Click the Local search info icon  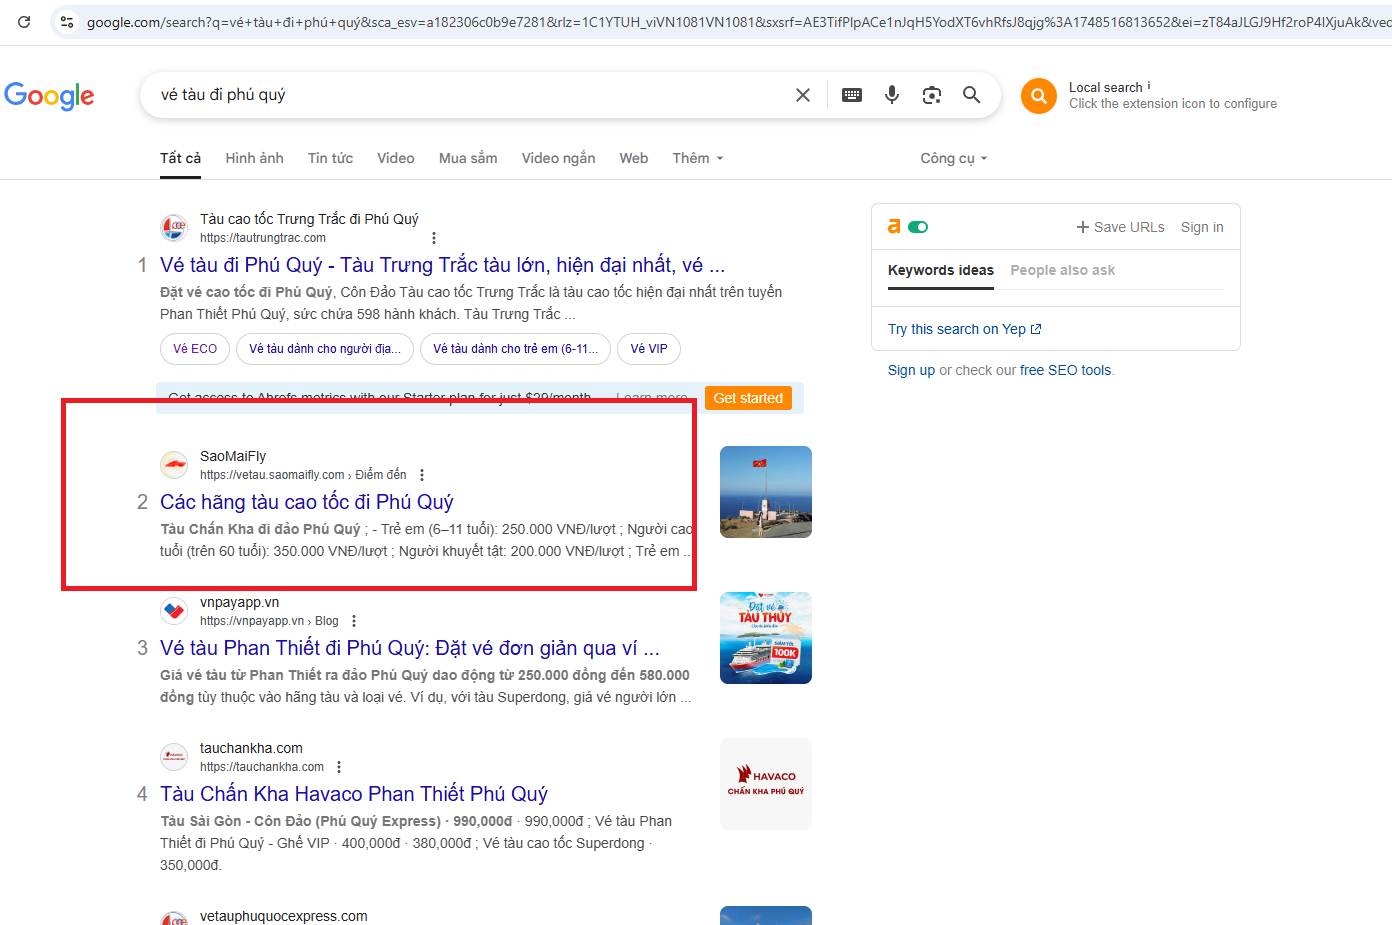[1149, 86]
